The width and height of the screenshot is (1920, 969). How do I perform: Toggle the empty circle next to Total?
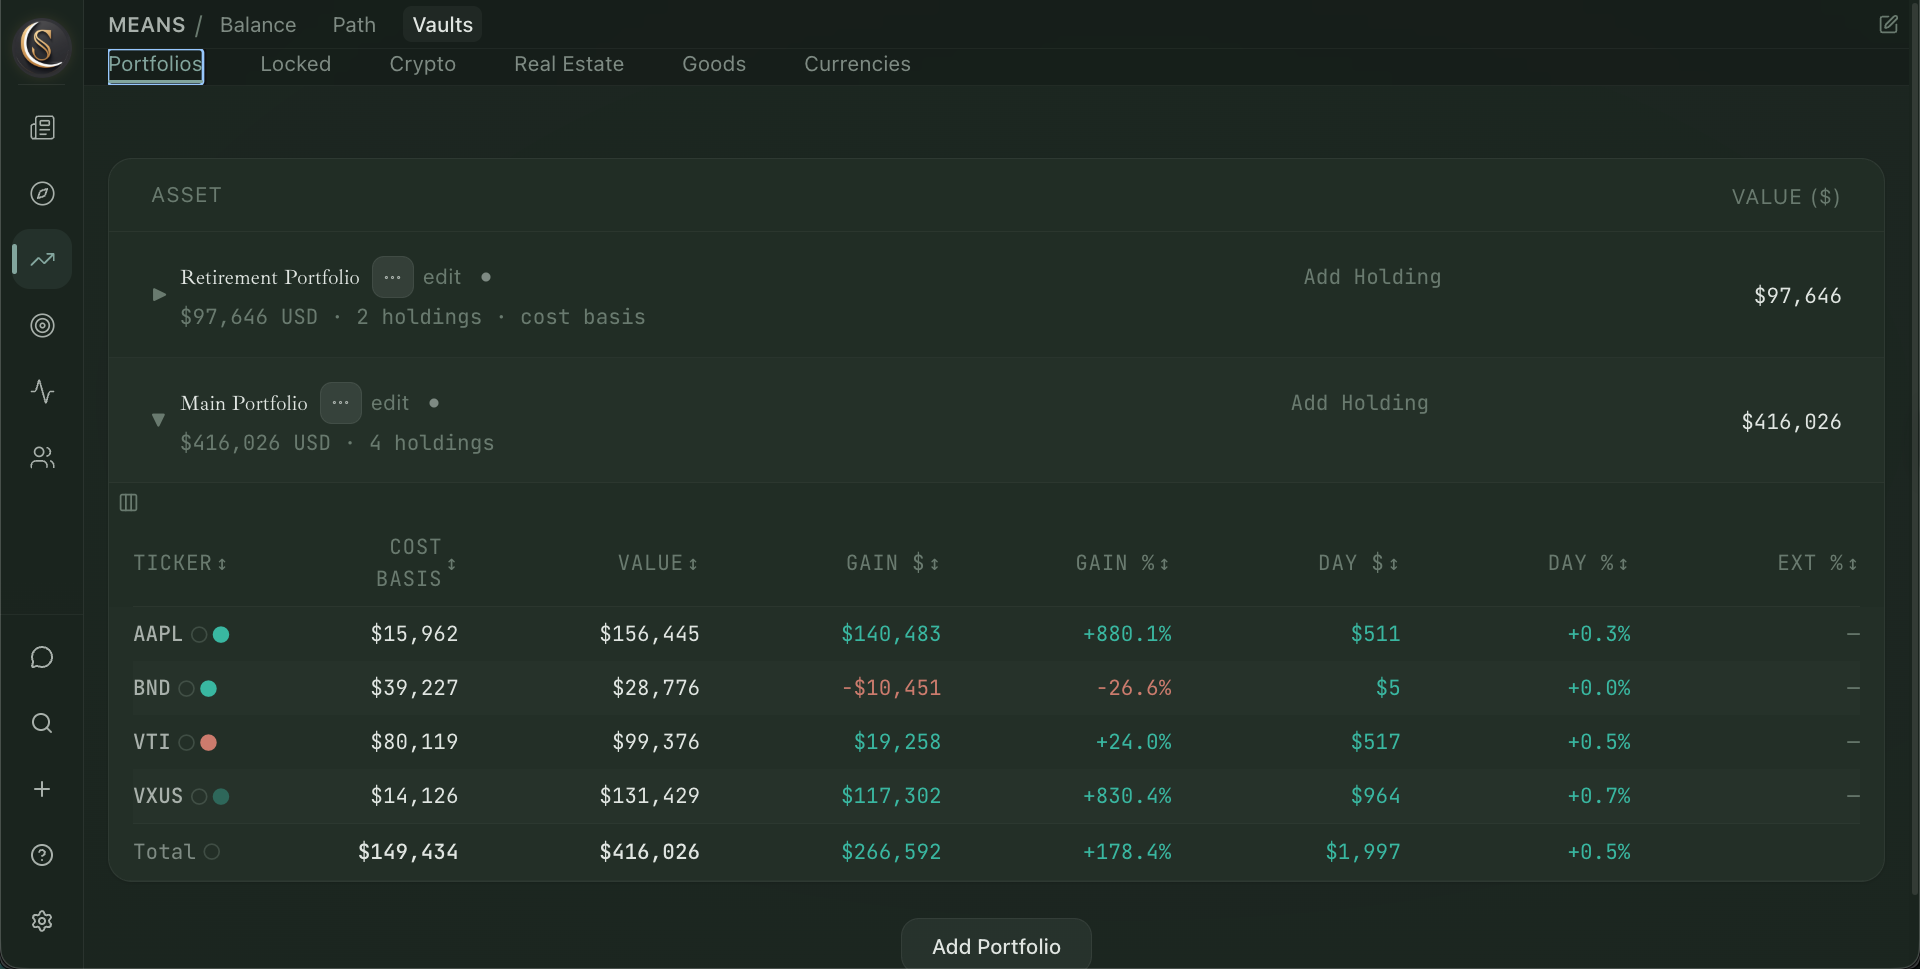(x=212, y=852)
